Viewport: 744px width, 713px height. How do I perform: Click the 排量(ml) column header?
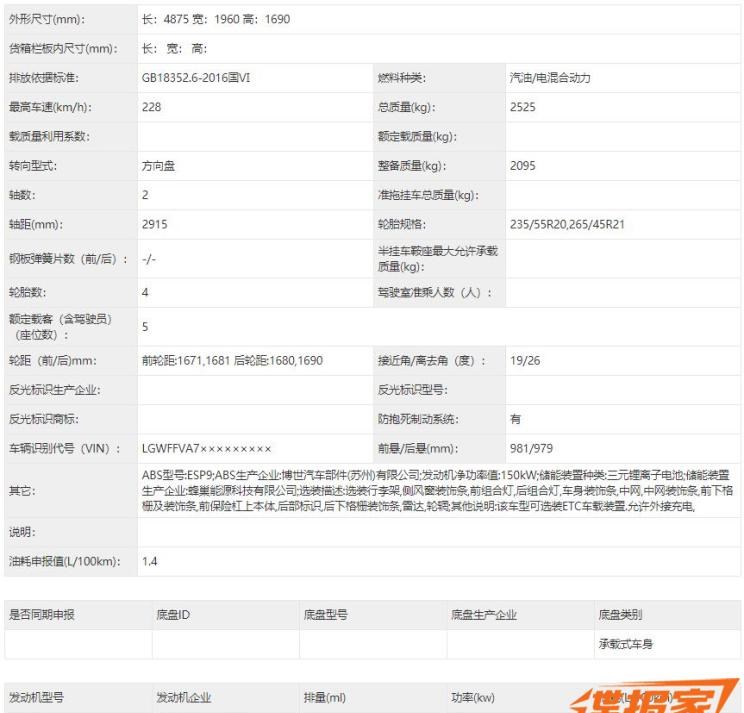point(324,697)
